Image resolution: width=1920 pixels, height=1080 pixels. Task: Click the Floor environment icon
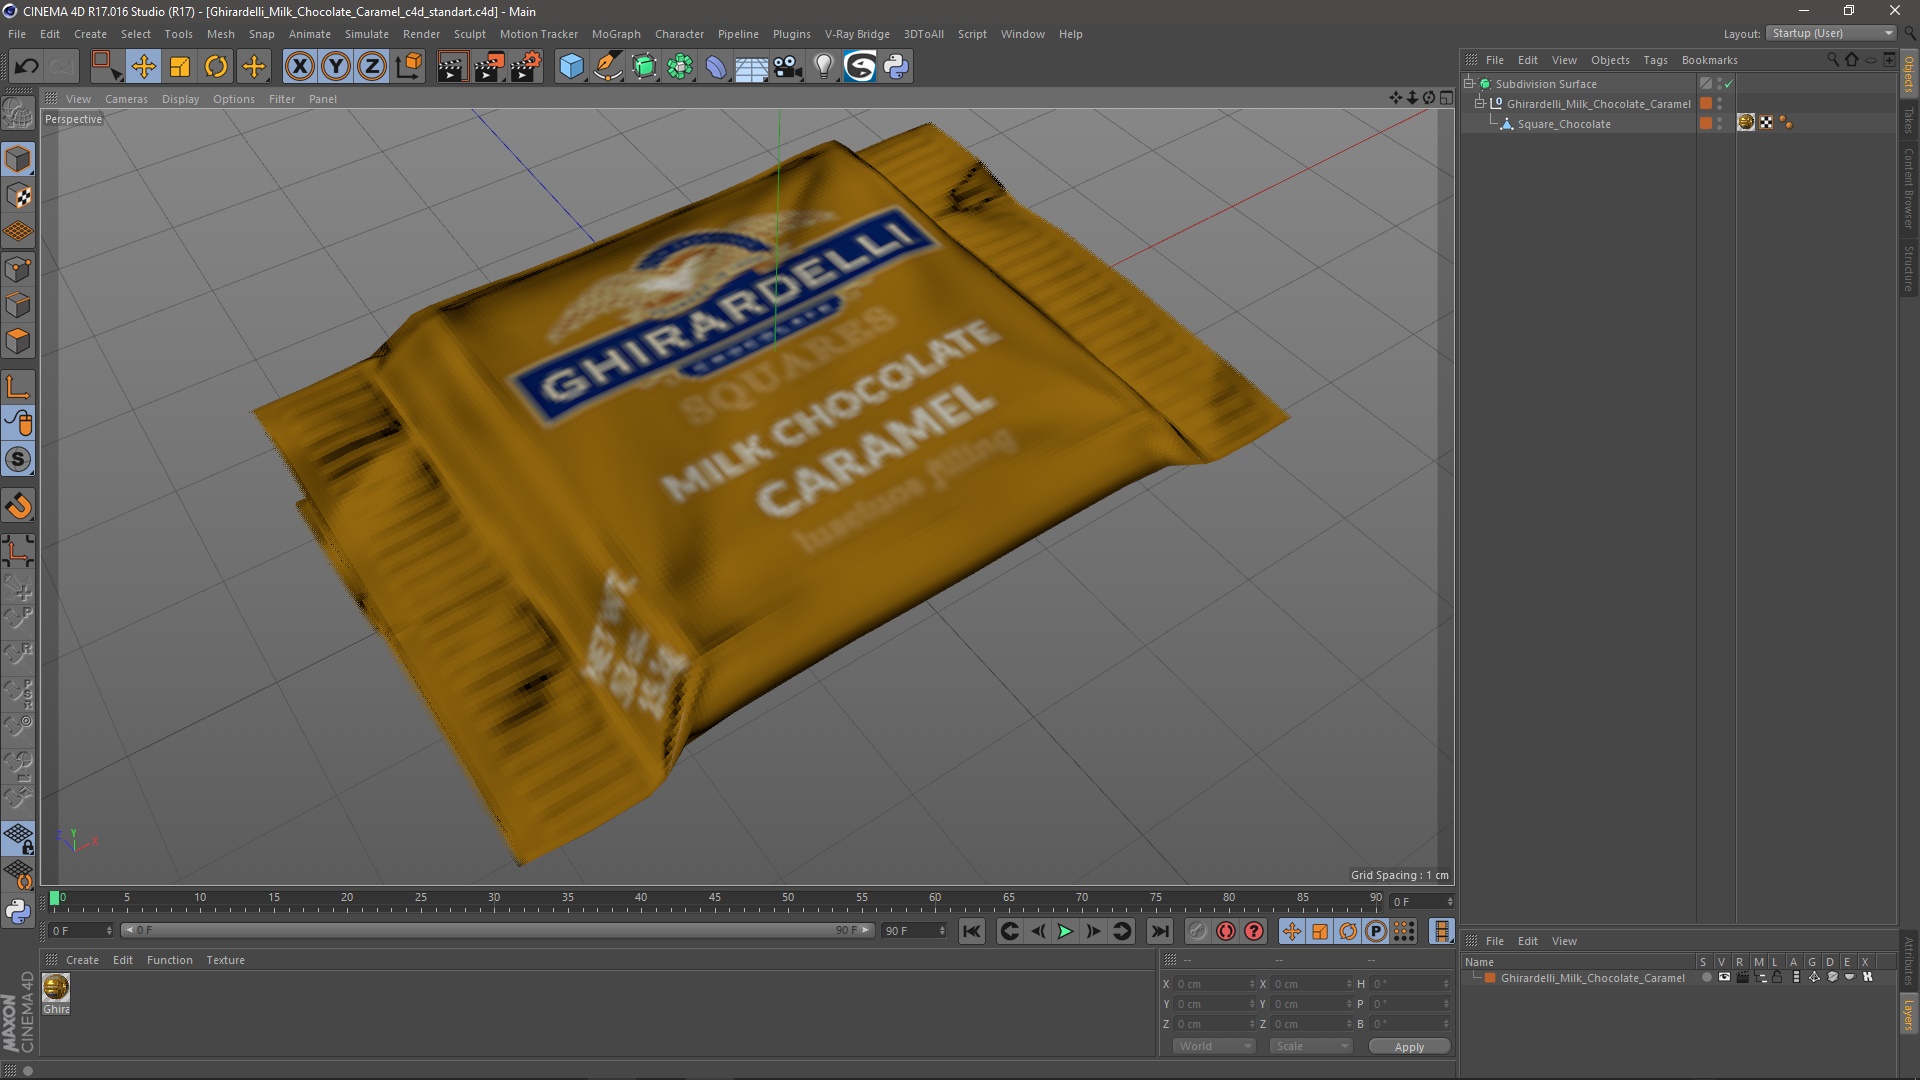(x=752, y=67)
